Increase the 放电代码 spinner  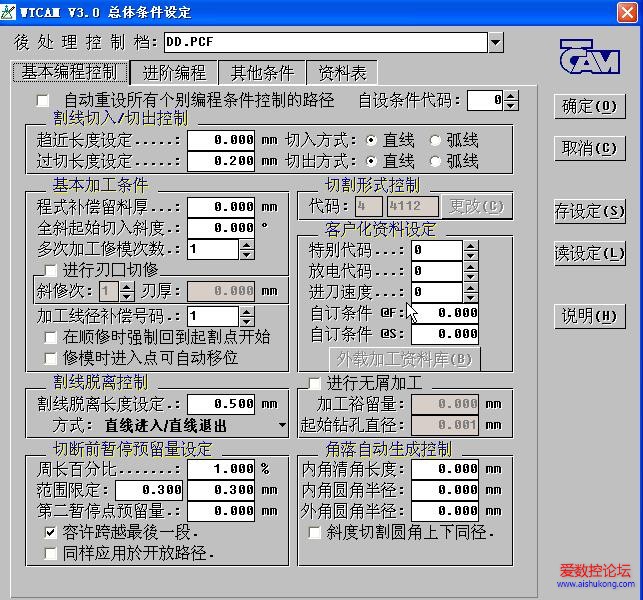coord(471,266)
